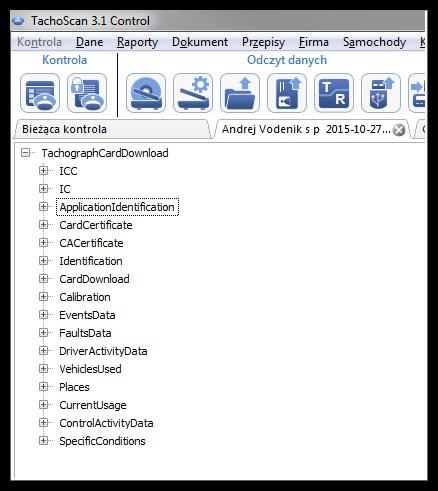Expand the ControlActivityData node
Screen dimensions: 438x491
click(43, 423)
